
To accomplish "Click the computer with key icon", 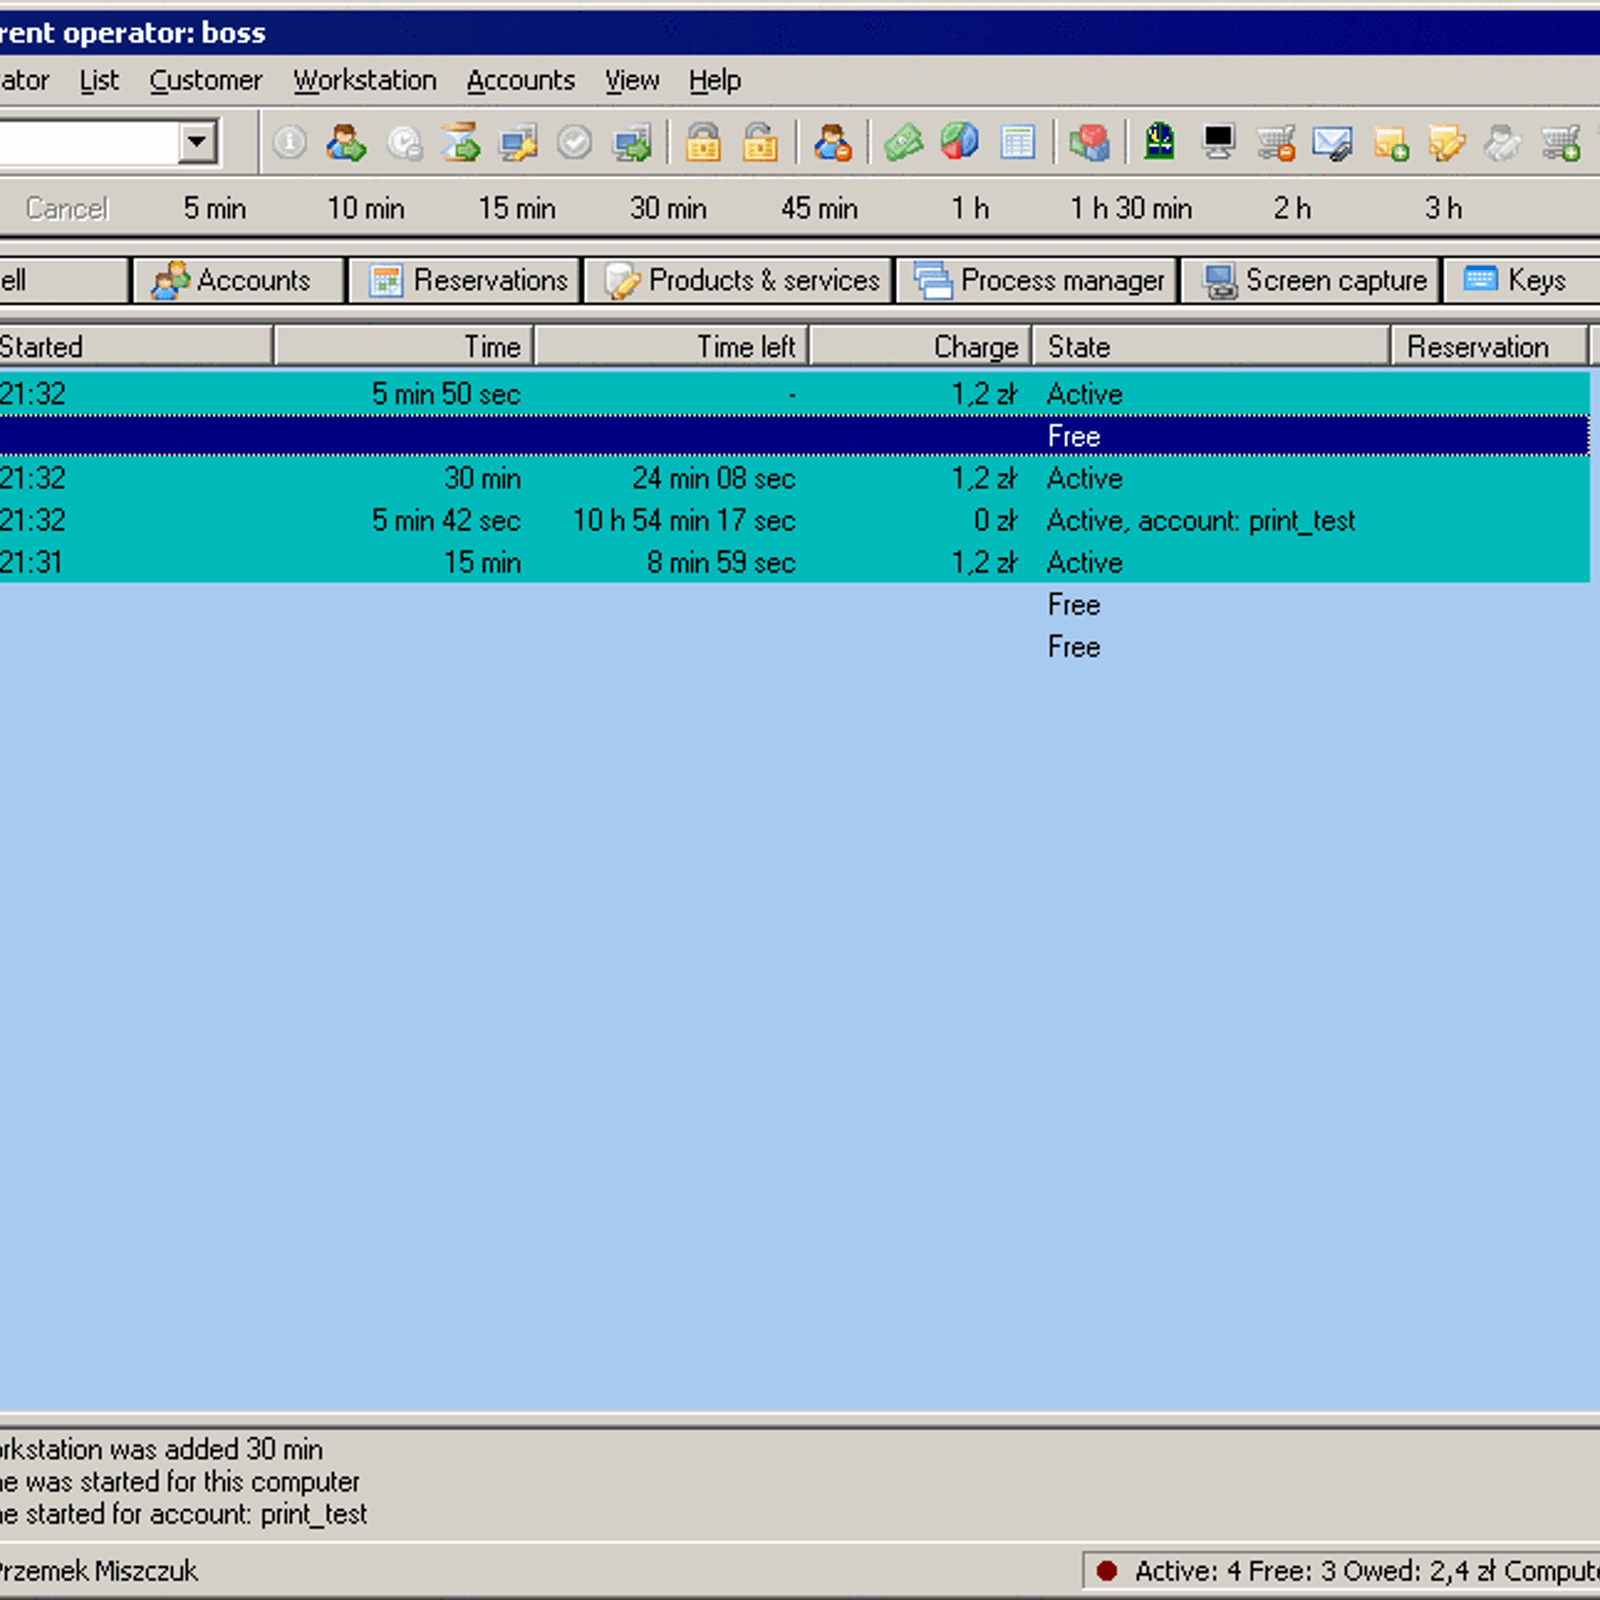I will pos(518,143).
